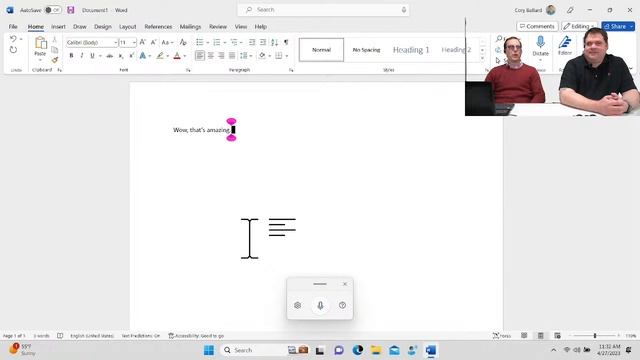Screen dimensions: 640x360
Task: Toggle Italic formatting
Action: click(82, 56)
